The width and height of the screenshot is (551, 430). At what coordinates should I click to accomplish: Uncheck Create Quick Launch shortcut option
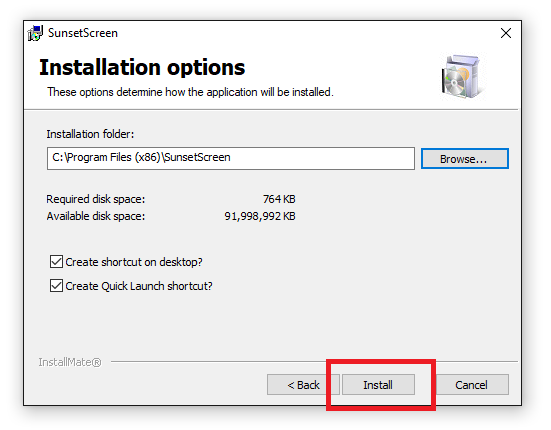coord(56,286)
